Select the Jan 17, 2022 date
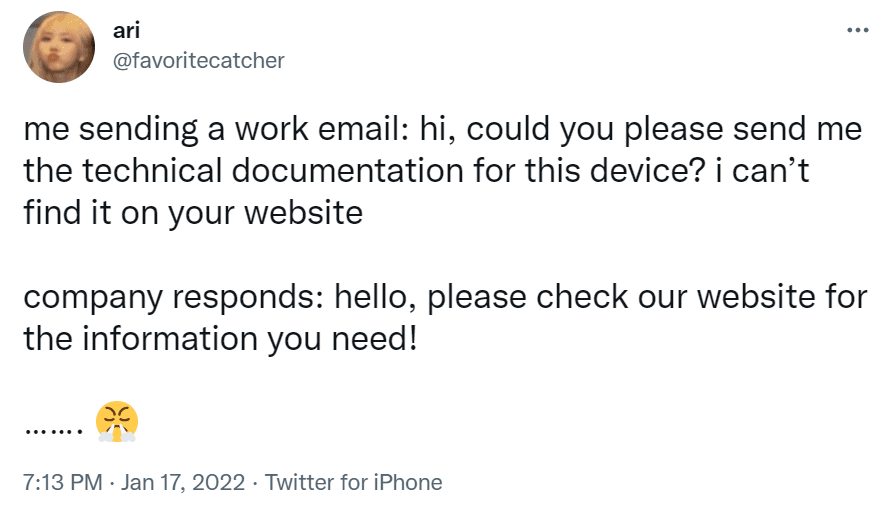This screenshot has height=508, width=888. [x=183, y=482]
